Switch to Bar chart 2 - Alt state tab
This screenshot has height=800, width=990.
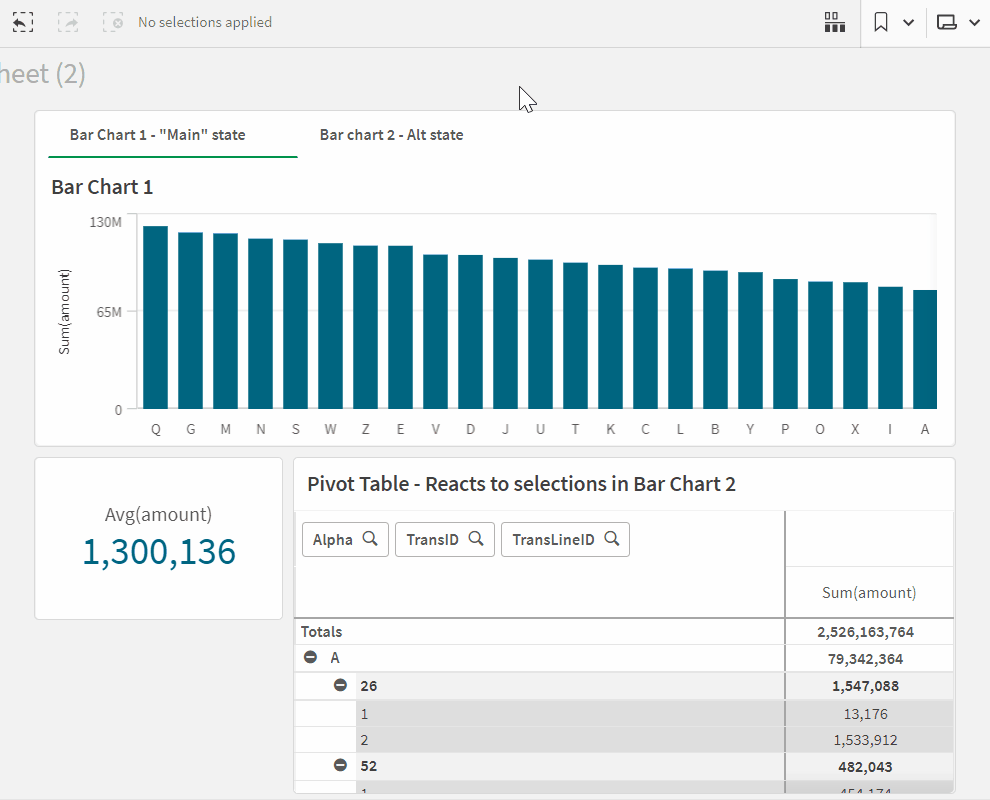(x=390, y=134)
